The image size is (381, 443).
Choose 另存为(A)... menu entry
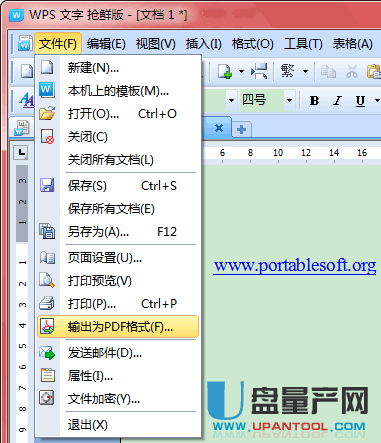tap(118, 232)
